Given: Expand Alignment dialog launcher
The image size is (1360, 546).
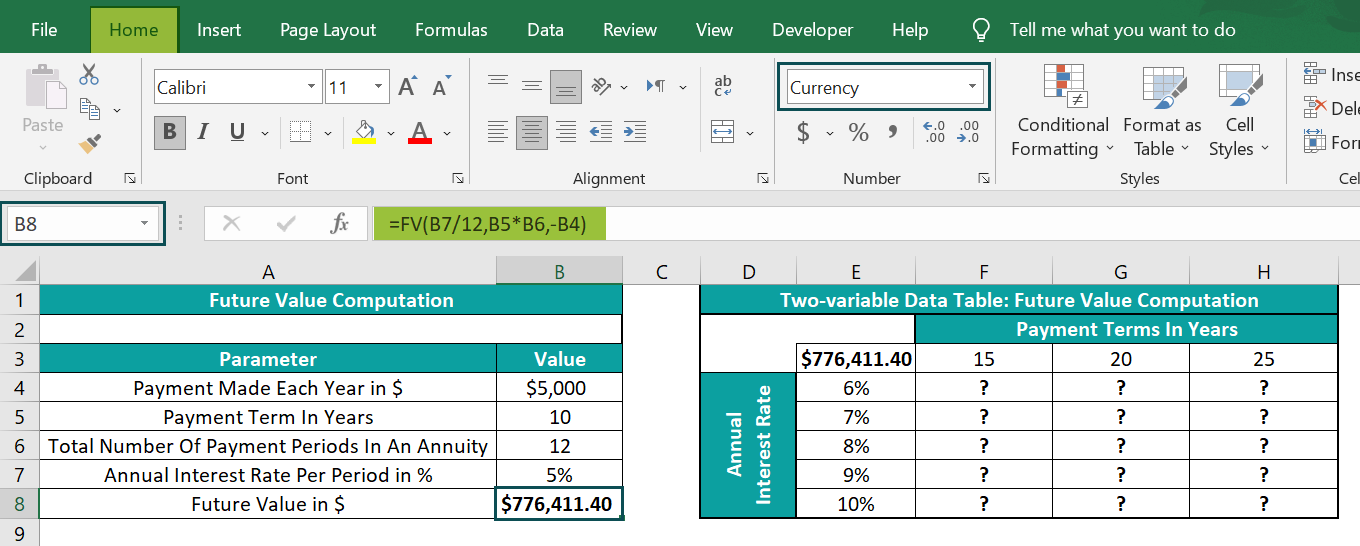Looking at the screenshot, I should click(764, 178).
